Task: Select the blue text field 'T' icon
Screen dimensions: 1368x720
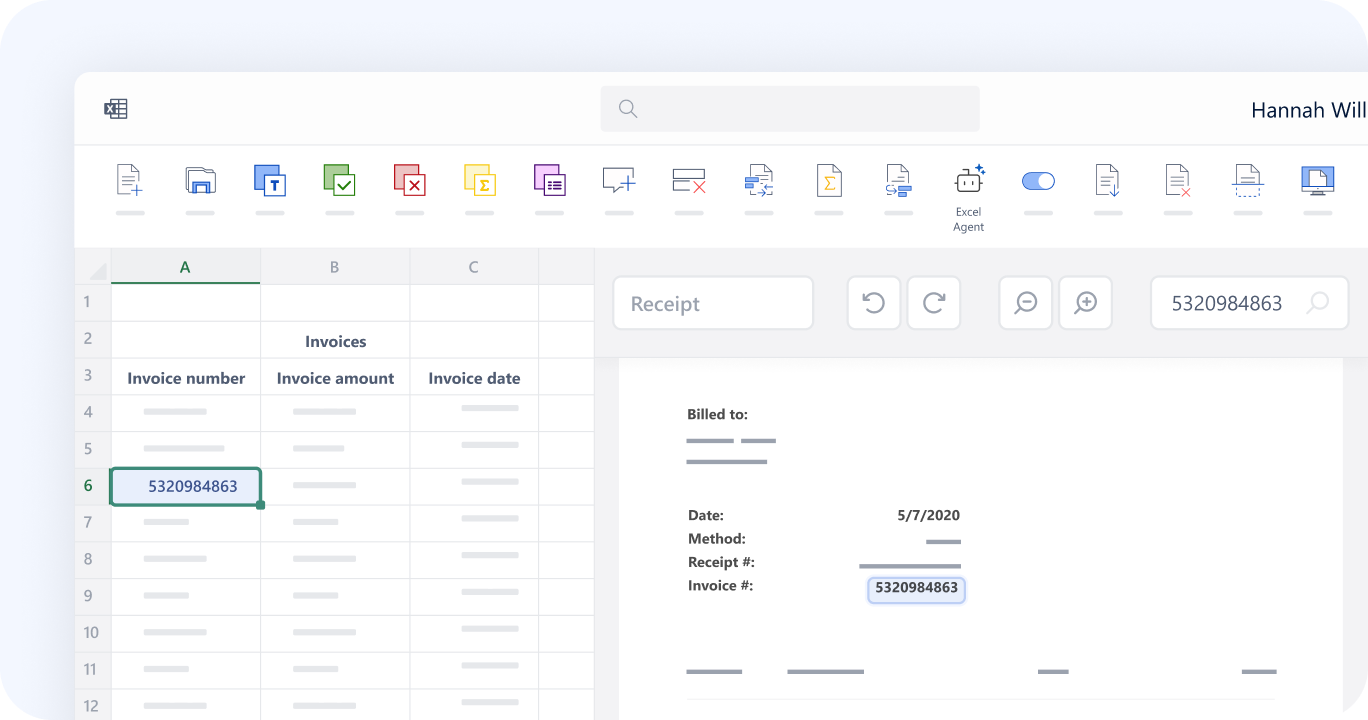Action: 270,181
